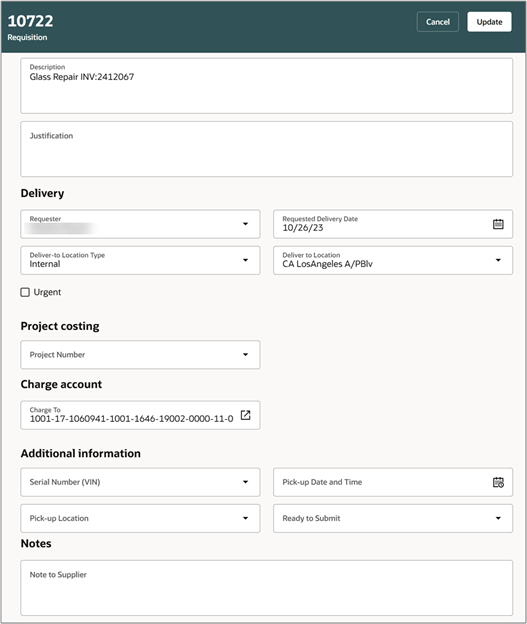Click the Pick-up Date and Time field
Image resolution: width=527 pixels, height=624 pixels.
point(392,482)
